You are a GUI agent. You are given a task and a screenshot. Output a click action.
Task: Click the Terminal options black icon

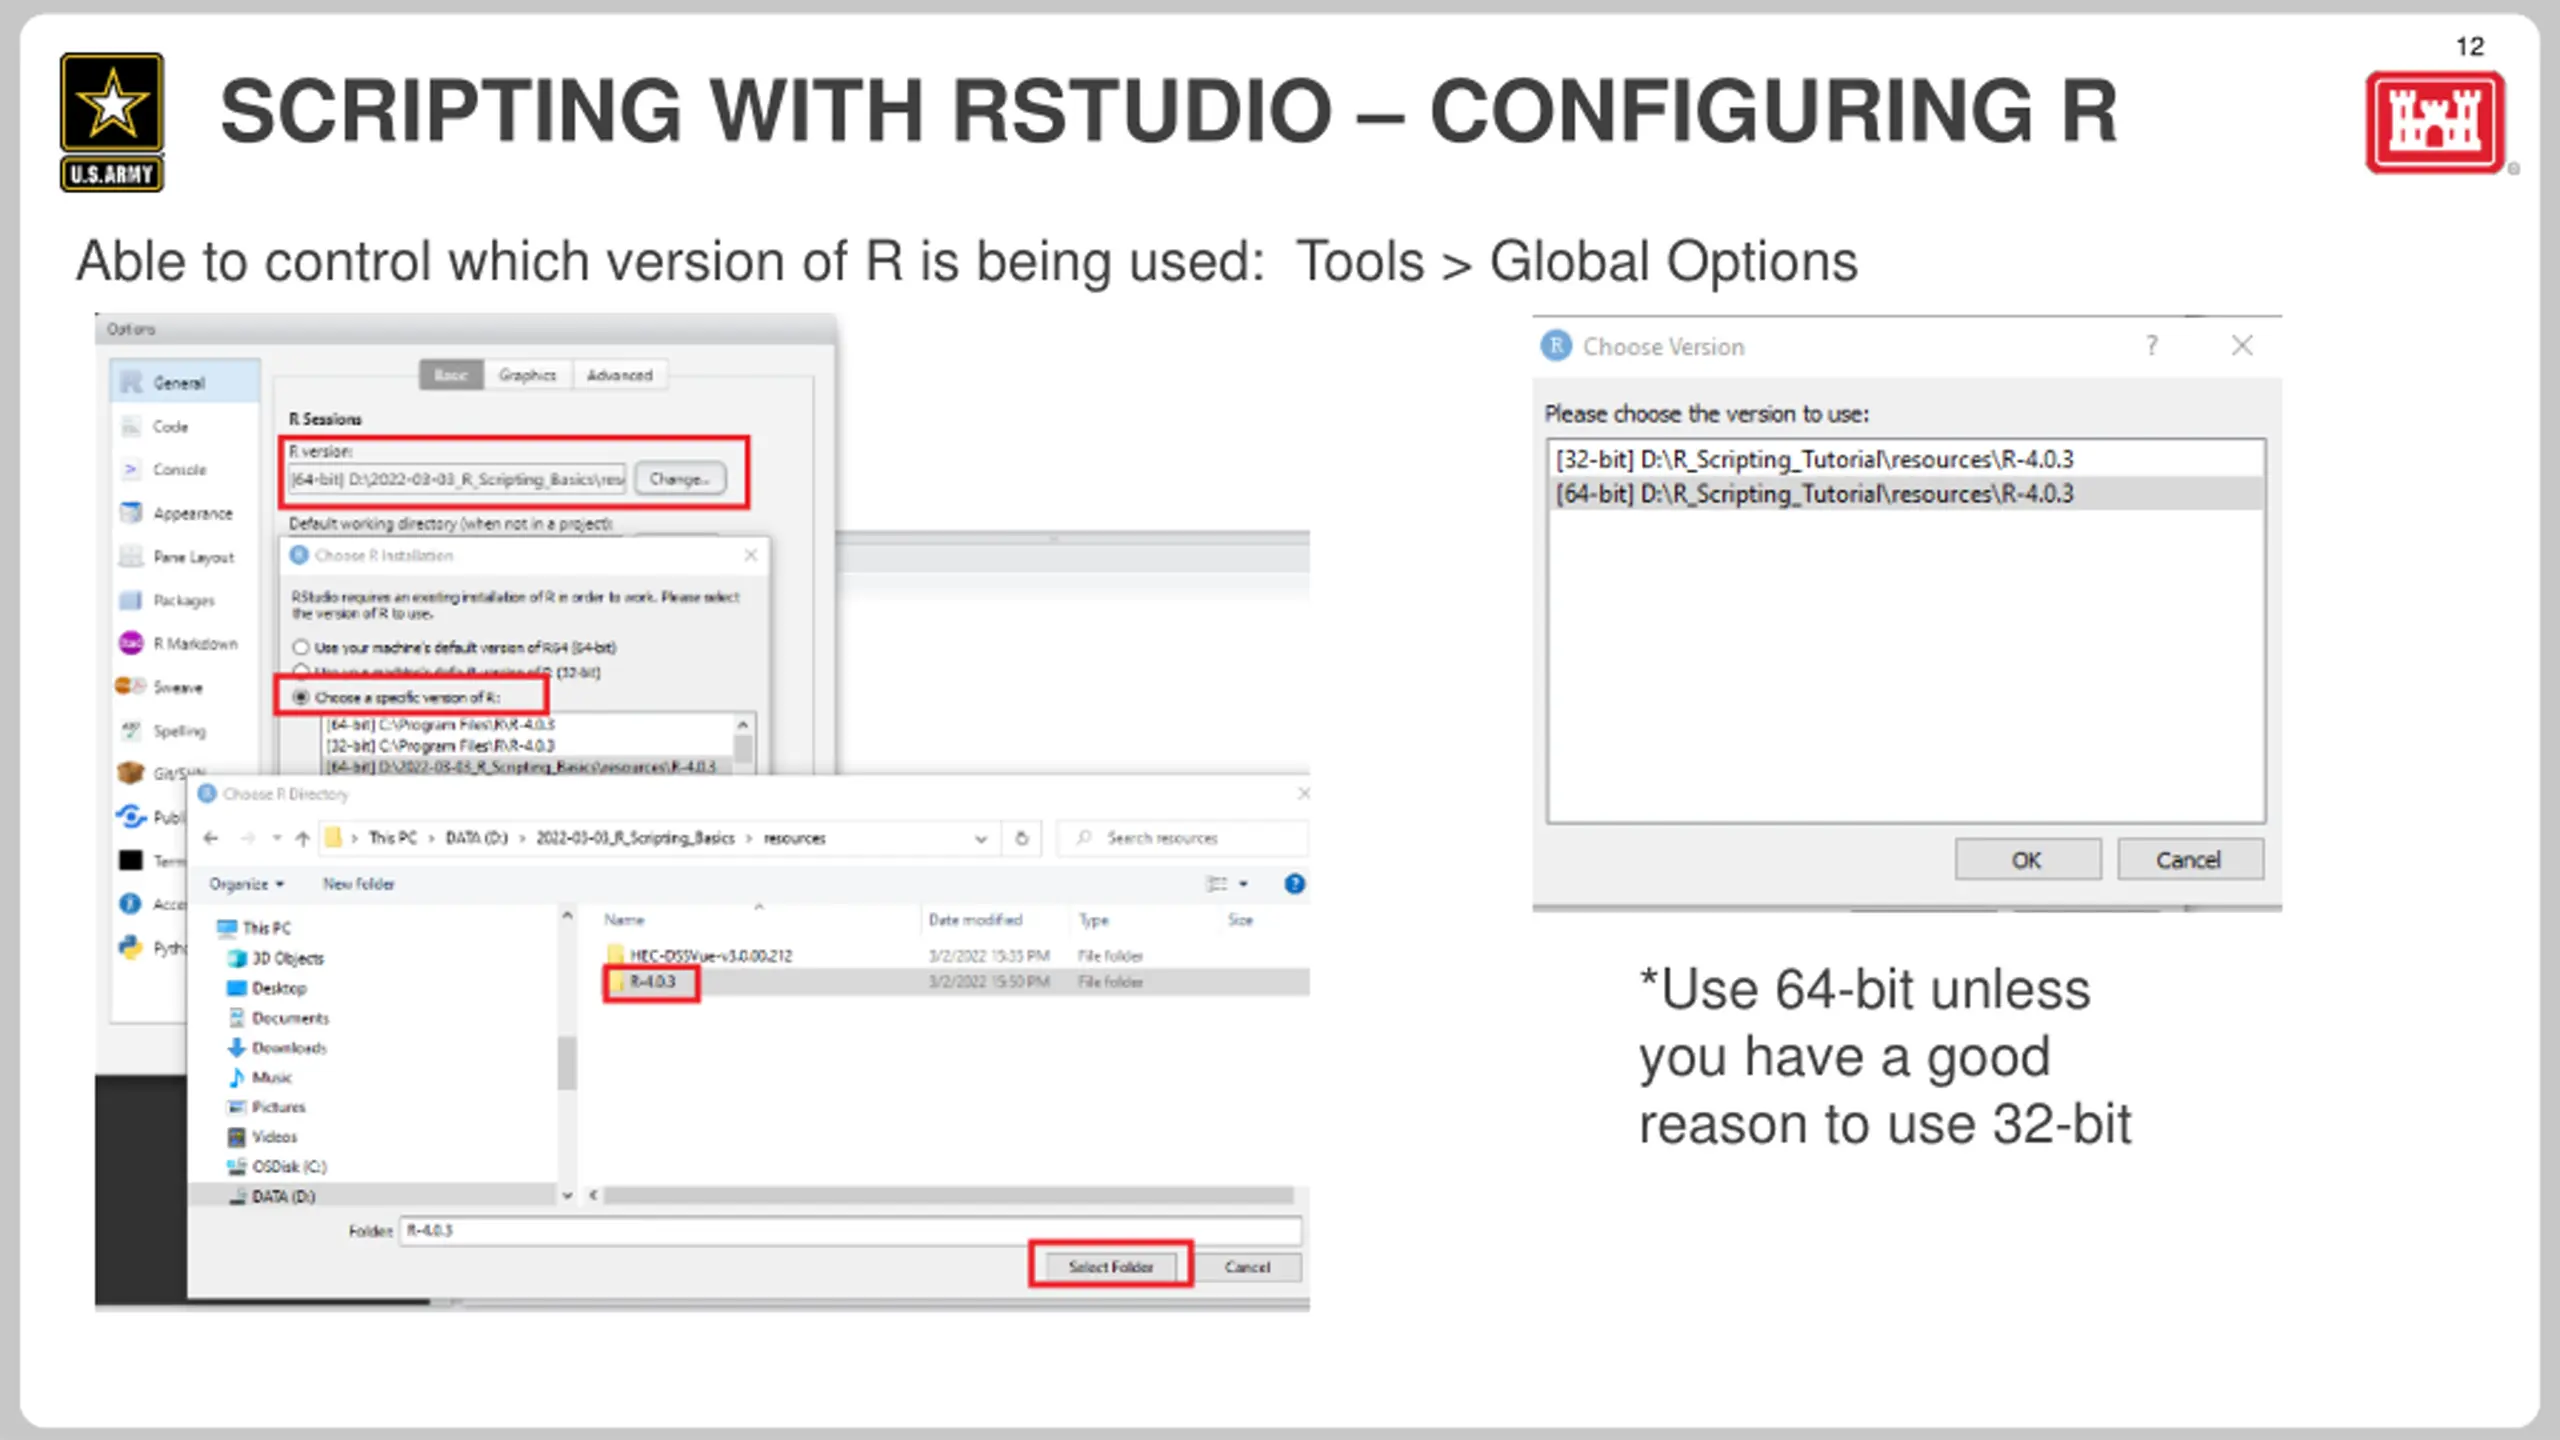point(131,860)
